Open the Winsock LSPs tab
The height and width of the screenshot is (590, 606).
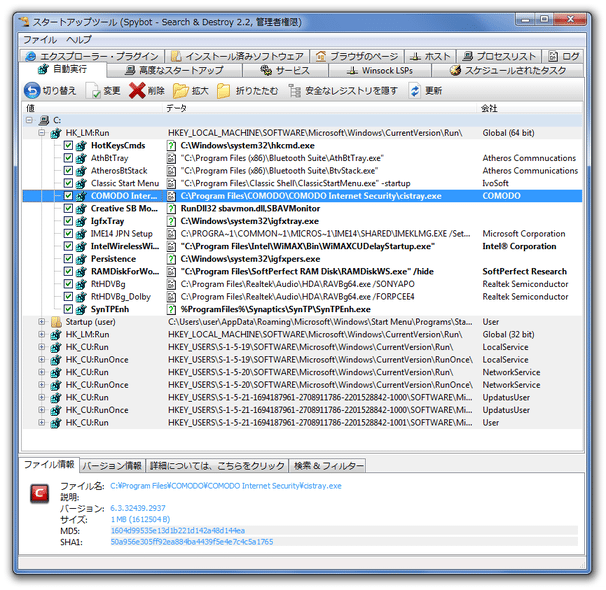point(380,71)
